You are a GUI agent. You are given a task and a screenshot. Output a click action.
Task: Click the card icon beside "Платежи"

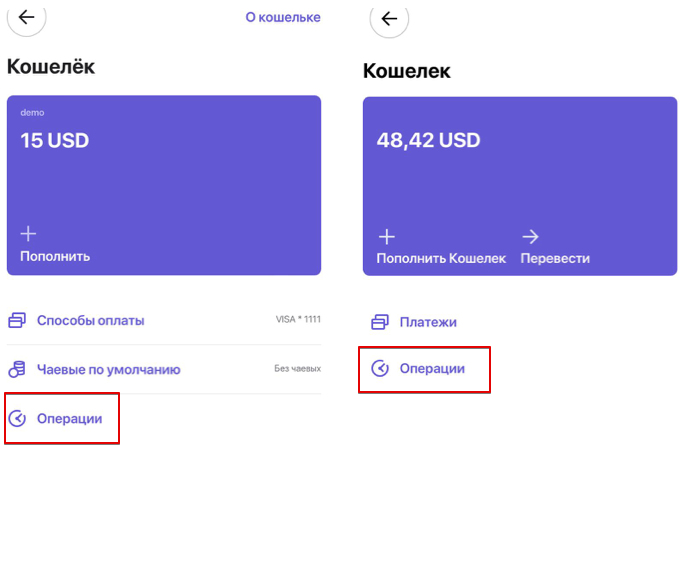(x=380, y=322)
